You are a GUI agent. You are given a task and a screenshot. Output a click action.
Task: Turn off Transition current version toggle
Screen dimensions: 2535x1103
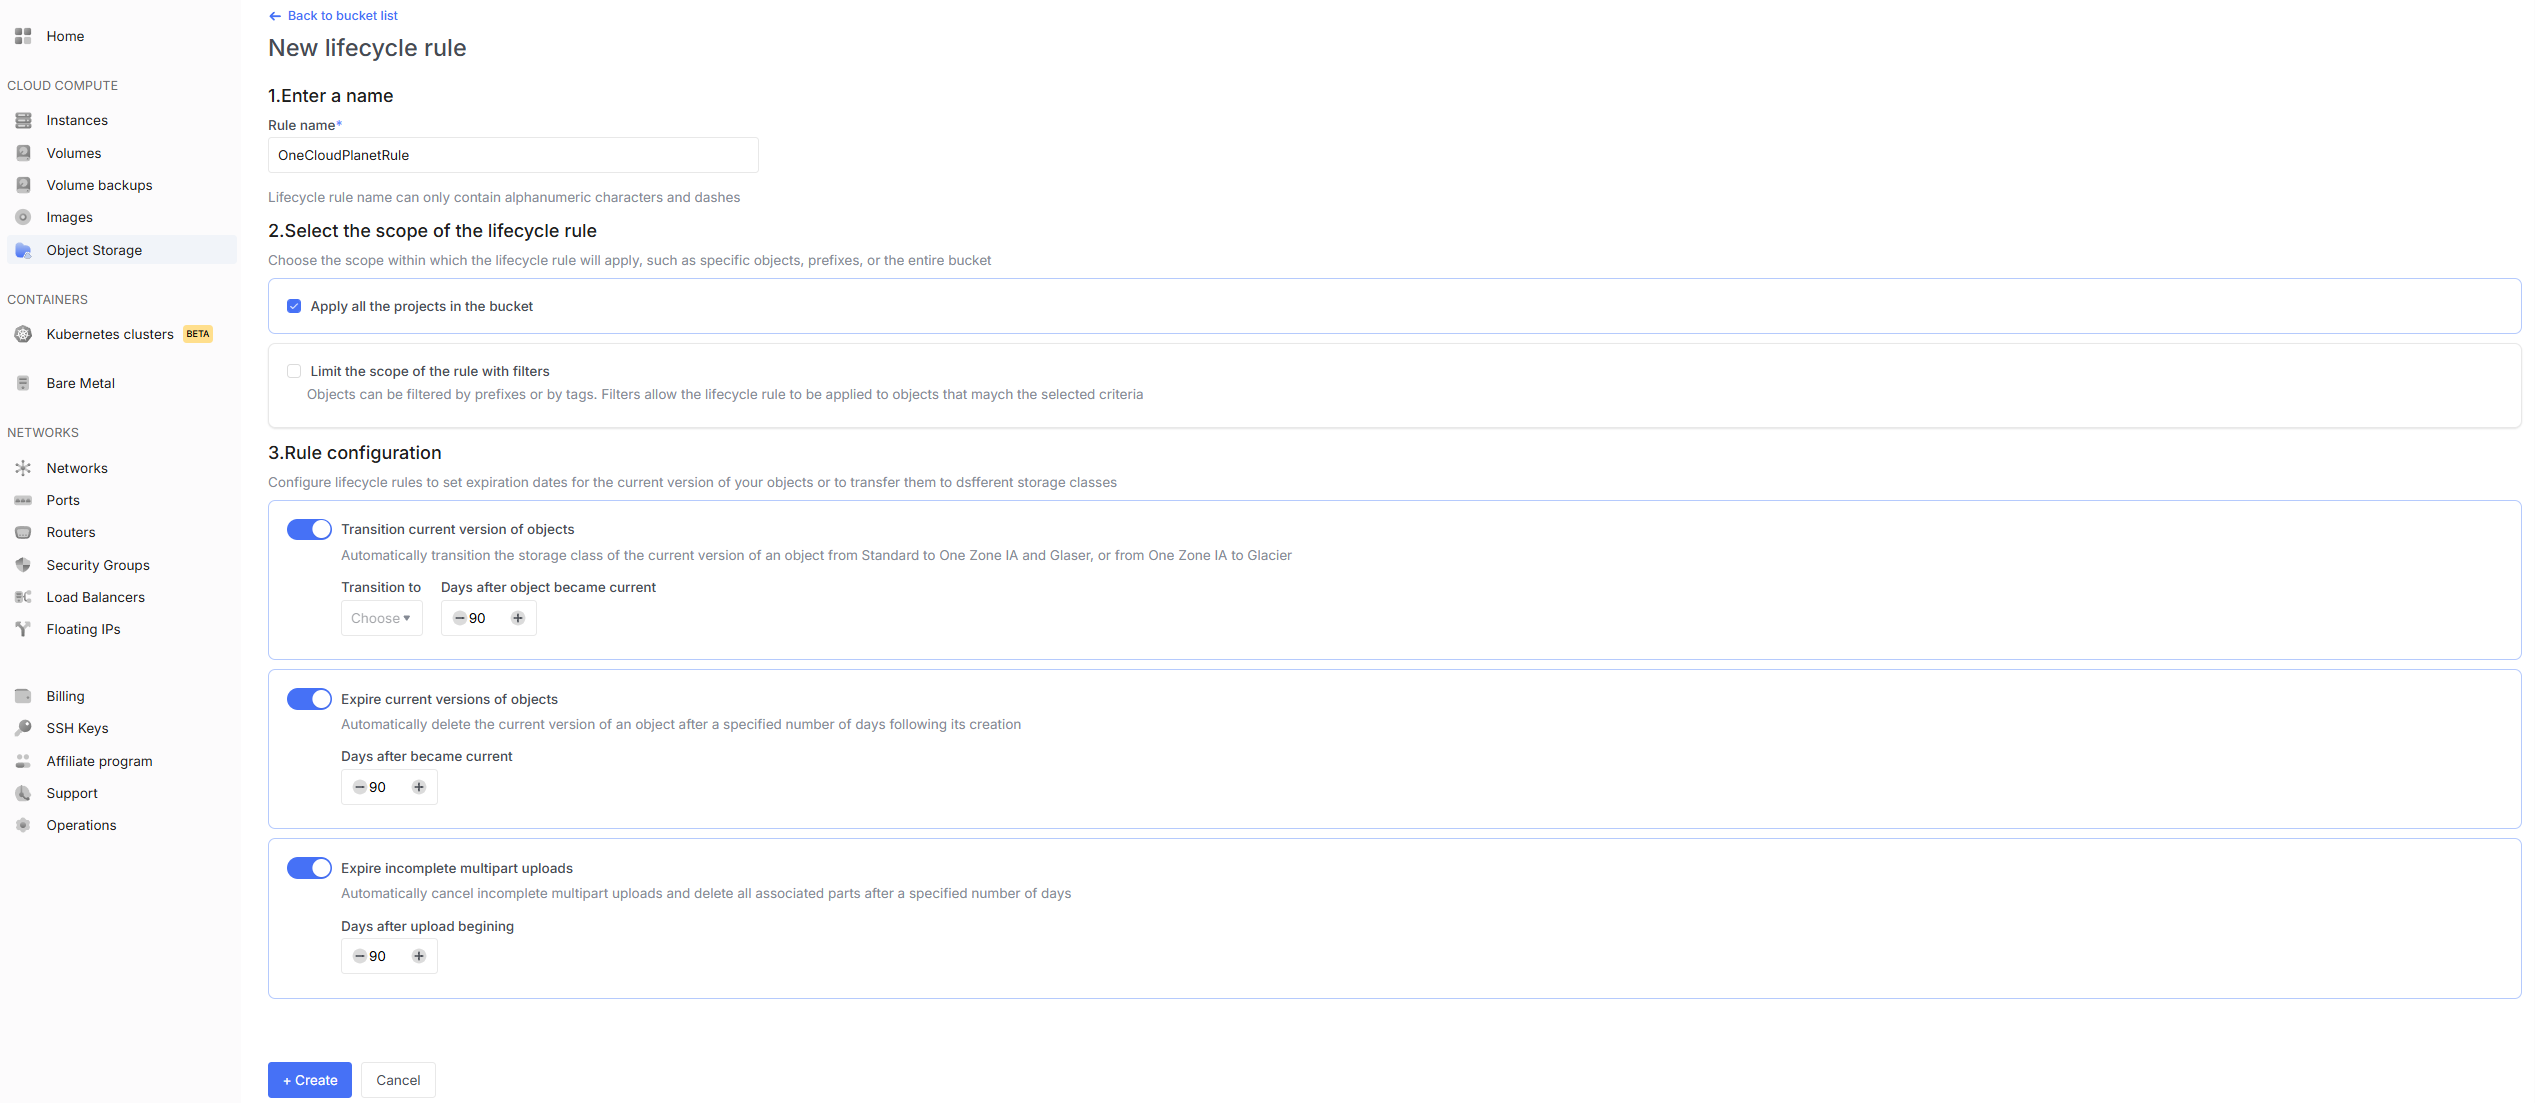coord(309,529)
